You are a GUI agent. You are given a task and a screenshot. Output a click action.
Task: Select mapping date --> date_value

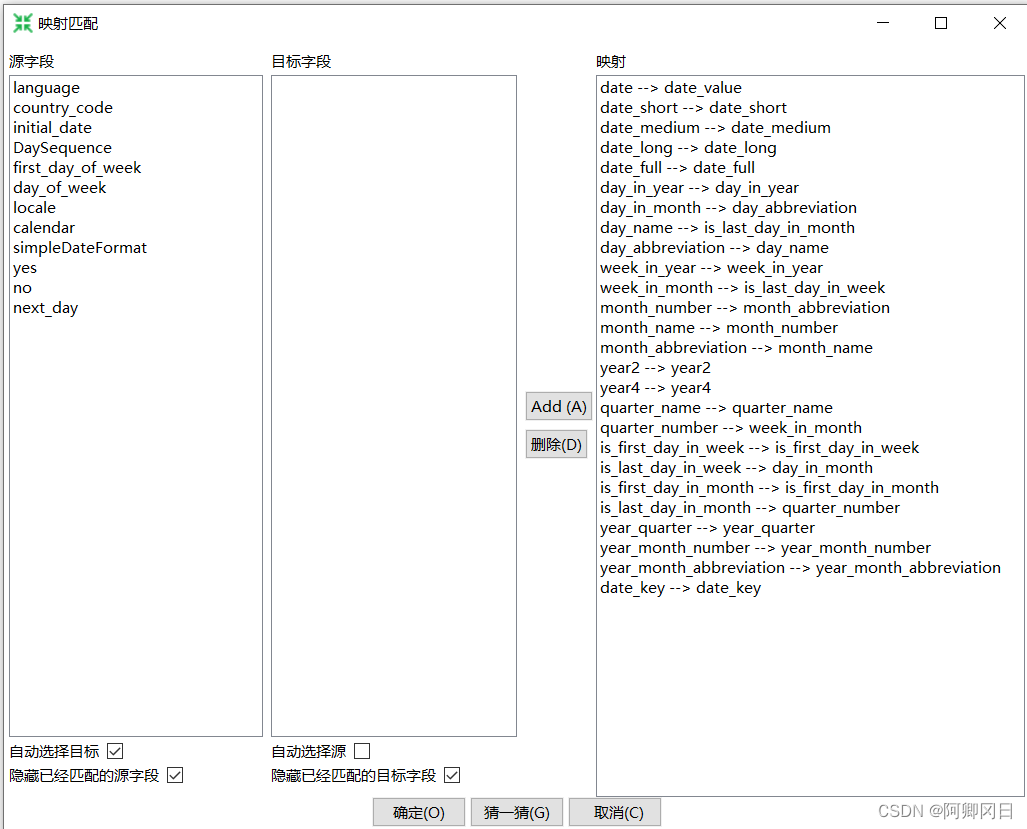click(x=671, y=88)
